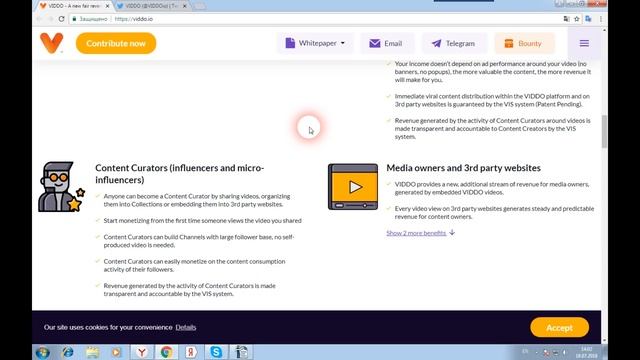640x360 pixels.
Task: Click the Email button
Action: [386, 43]
